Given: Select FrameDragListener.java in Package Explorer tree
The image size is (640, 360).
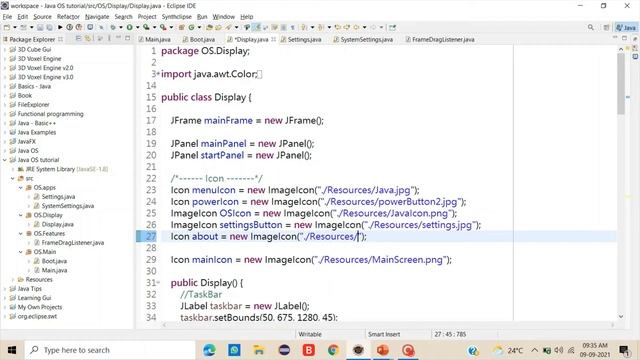Looking at the screenshot, I should coord(73,242).
